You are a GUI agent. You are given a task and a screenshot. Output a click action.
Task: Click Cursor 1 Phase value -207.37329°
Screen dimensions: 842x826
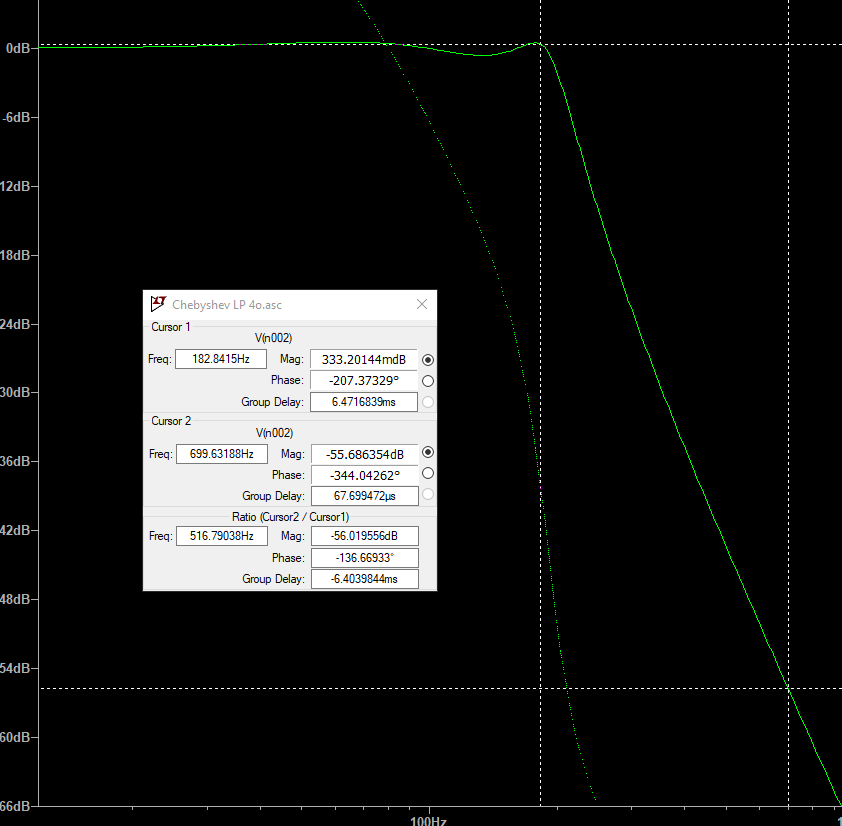(364, 381)
